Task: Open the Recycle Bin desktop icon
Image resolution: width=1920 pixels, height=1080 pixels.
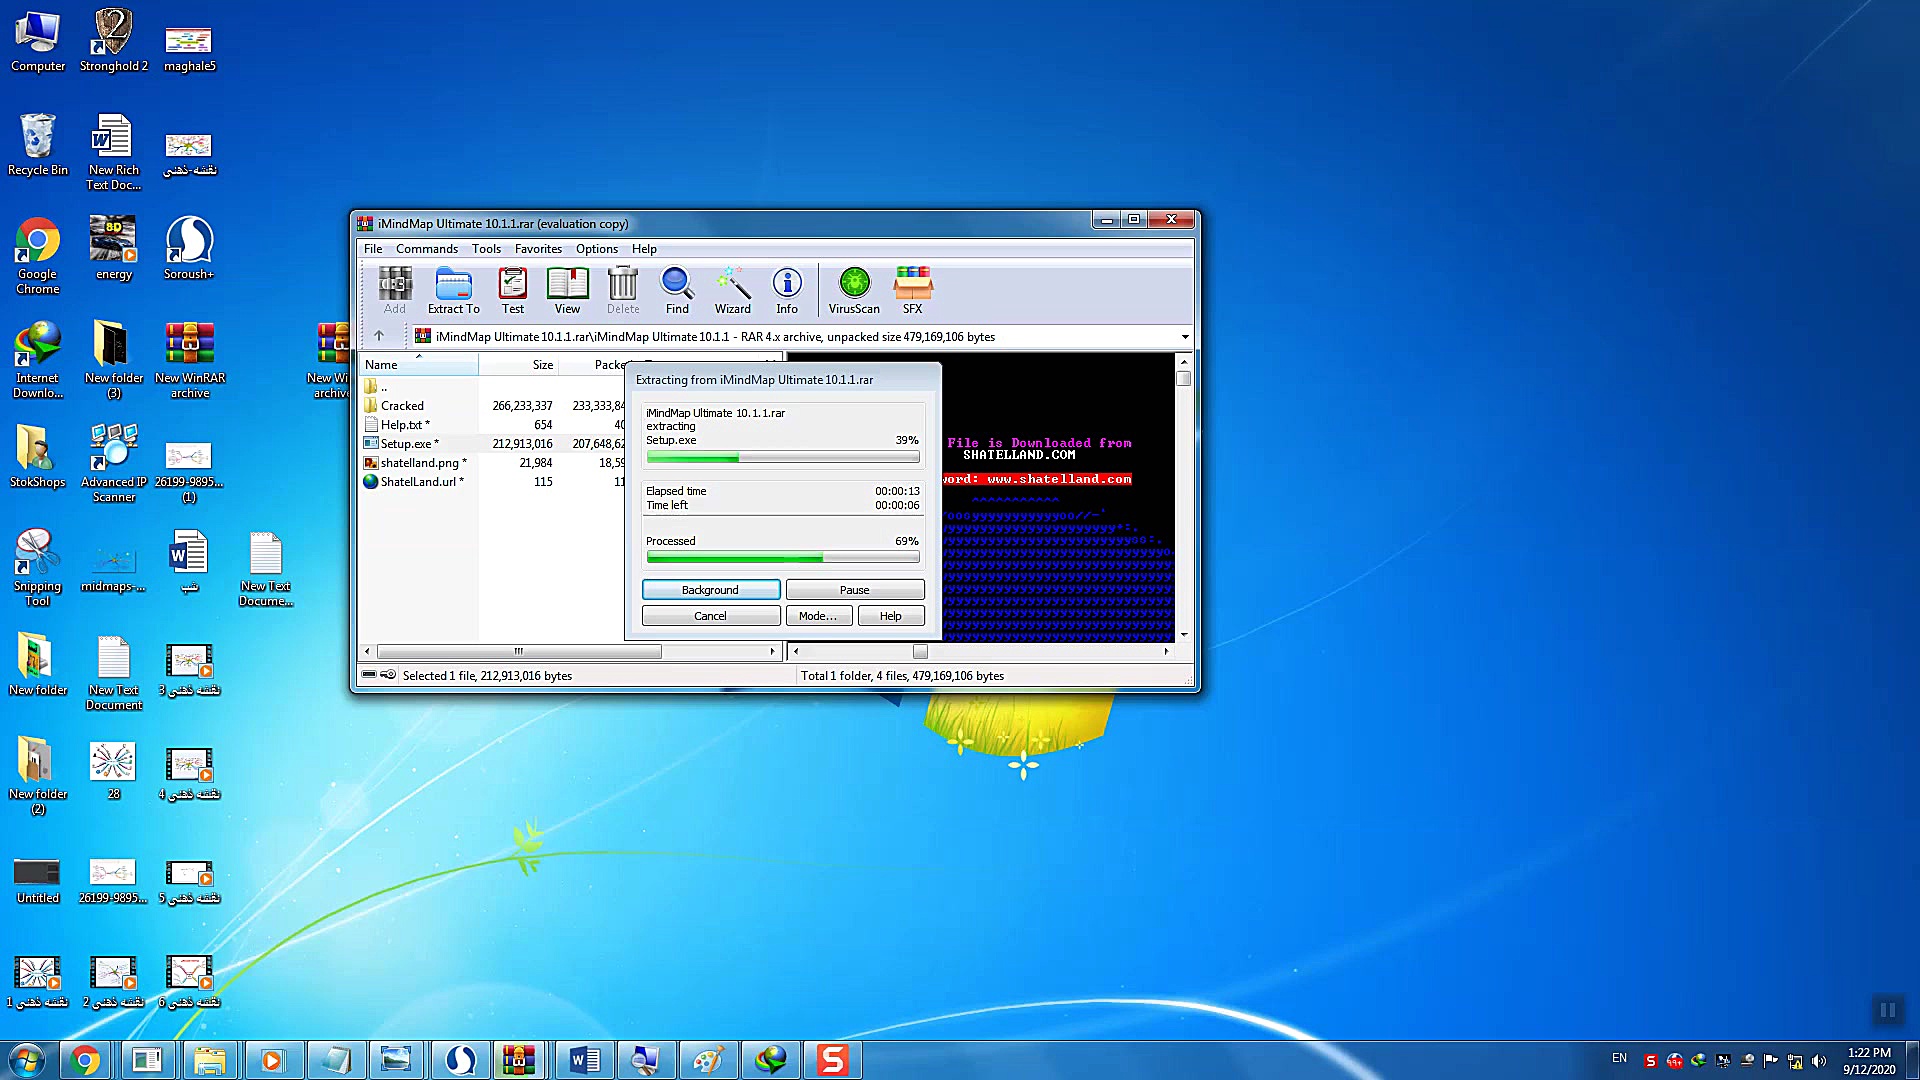Action: pos(38,145)
